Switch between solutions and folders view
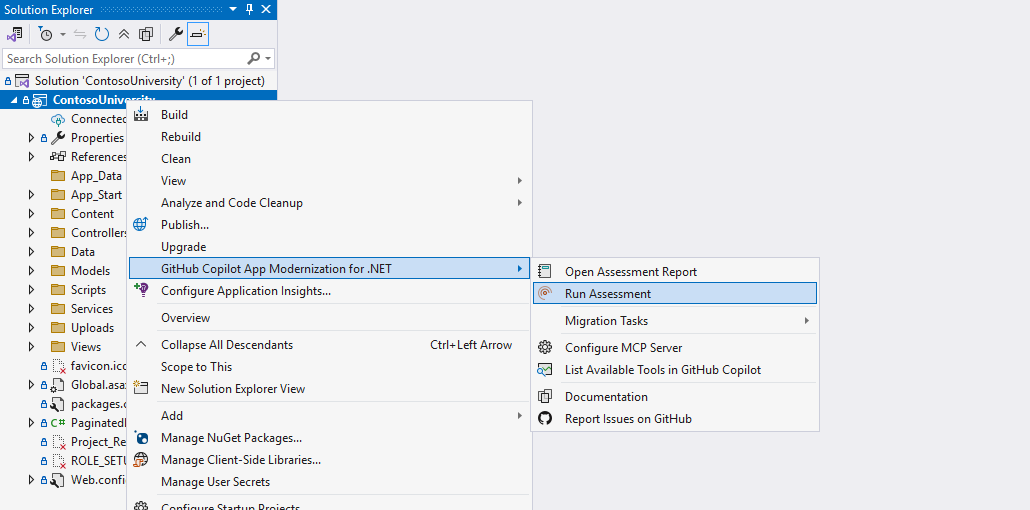Screen dimensions: 1030x510 (x=14, y=34)
